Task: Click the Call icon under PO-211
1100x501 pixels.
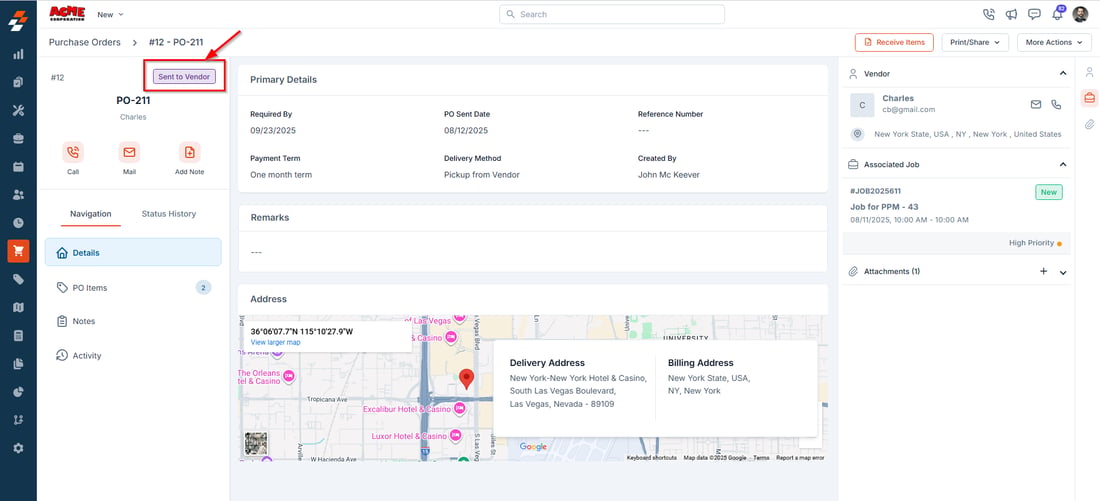Action: coord(73,152)
